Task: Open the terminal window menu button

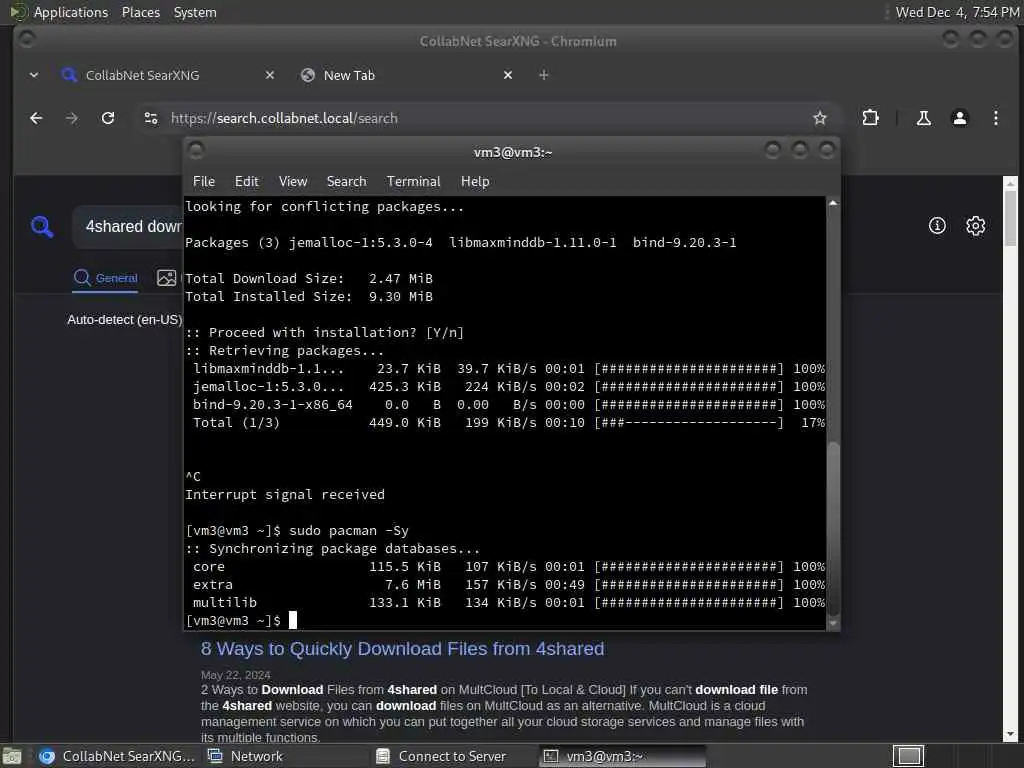Action: [196, 151]
